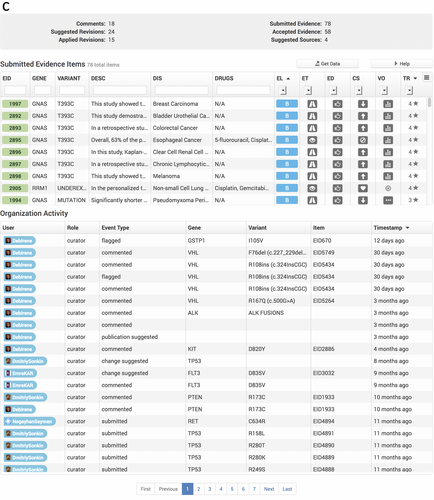Open the grid column menu icon
Screen dimensions: 434x500
(426, 78)
